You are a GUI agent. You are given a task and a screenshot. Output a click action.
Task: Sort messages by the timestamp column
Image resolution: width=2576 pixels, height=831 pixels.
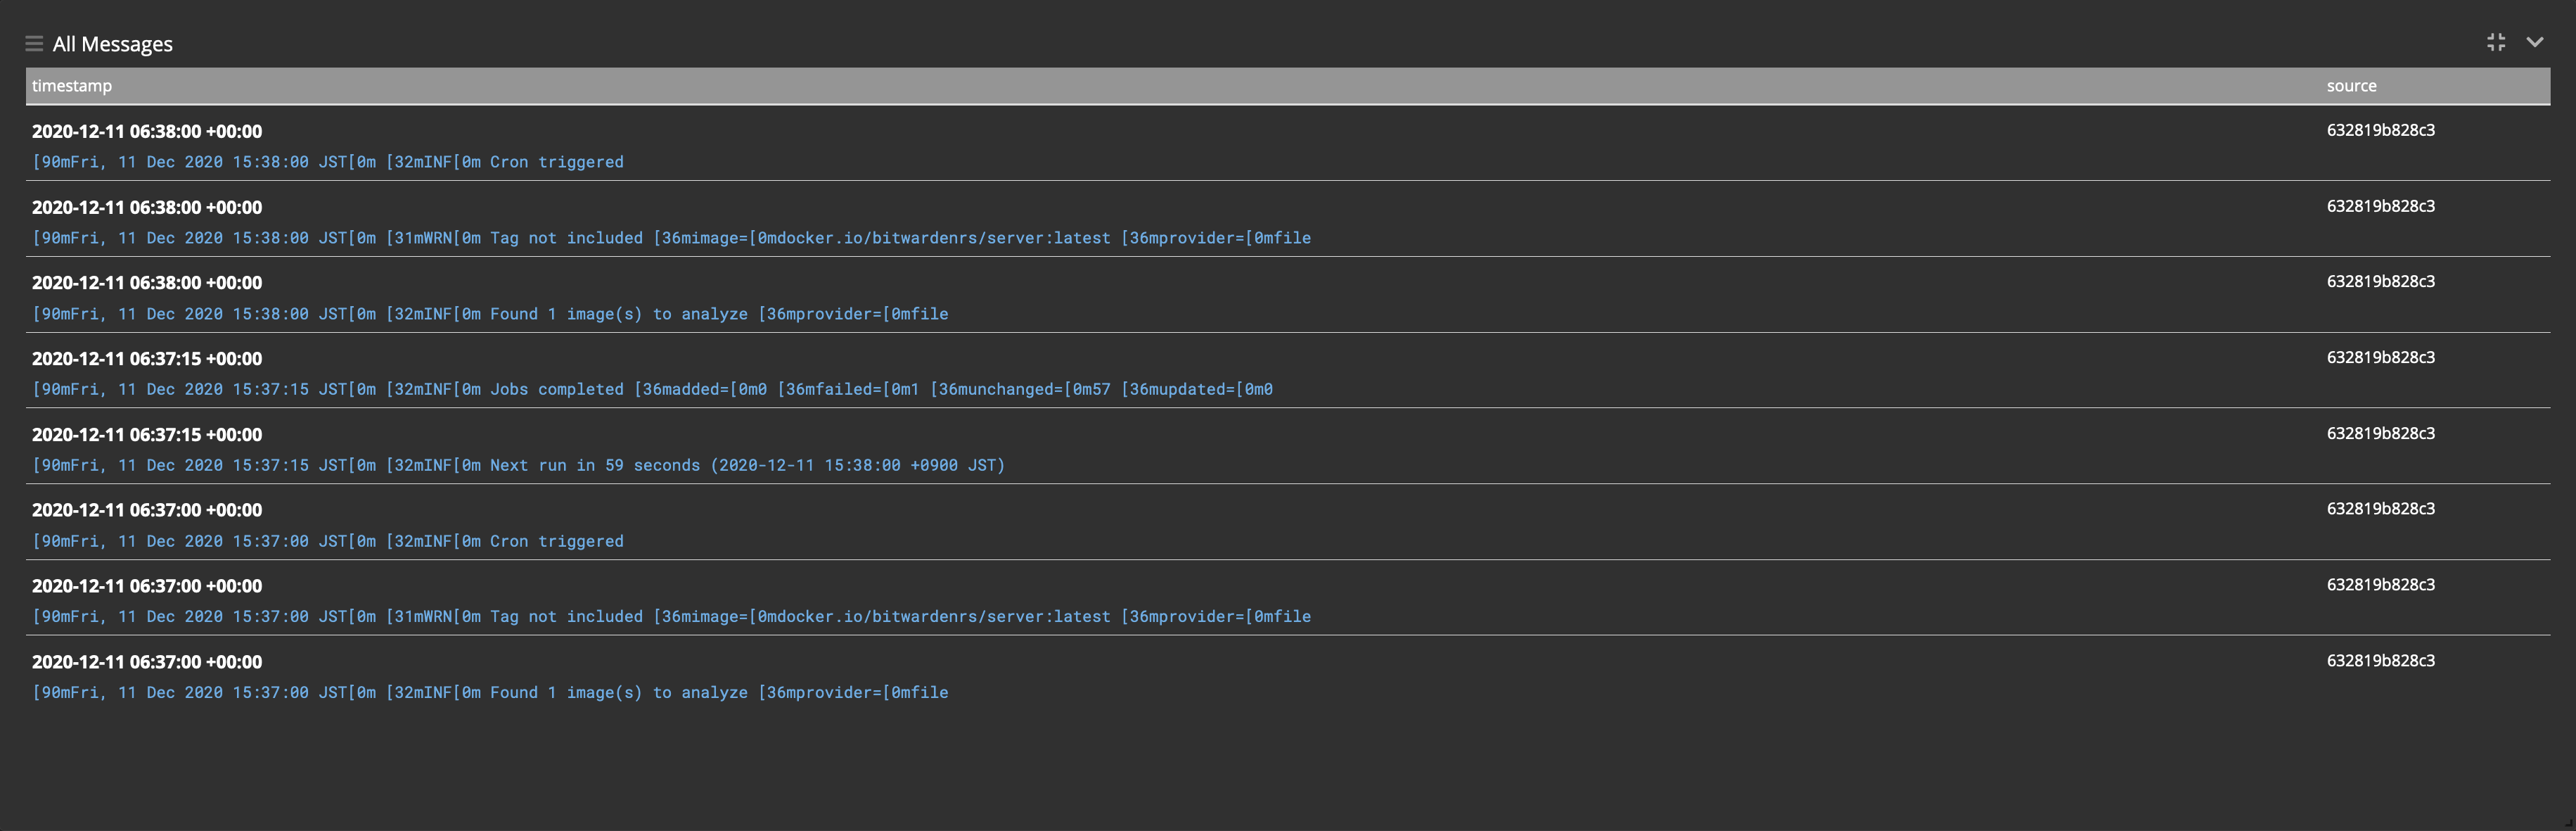(72, 86)
